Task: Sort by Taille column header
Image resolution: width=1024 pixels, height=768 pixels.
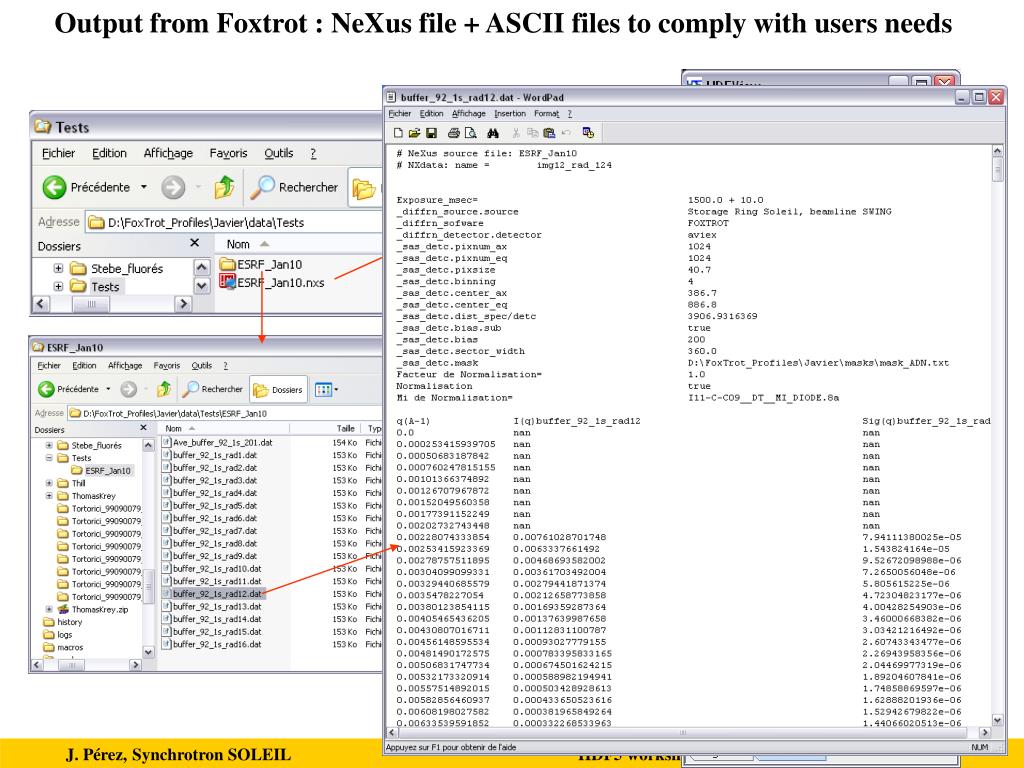Action: (x=327, y=428)
